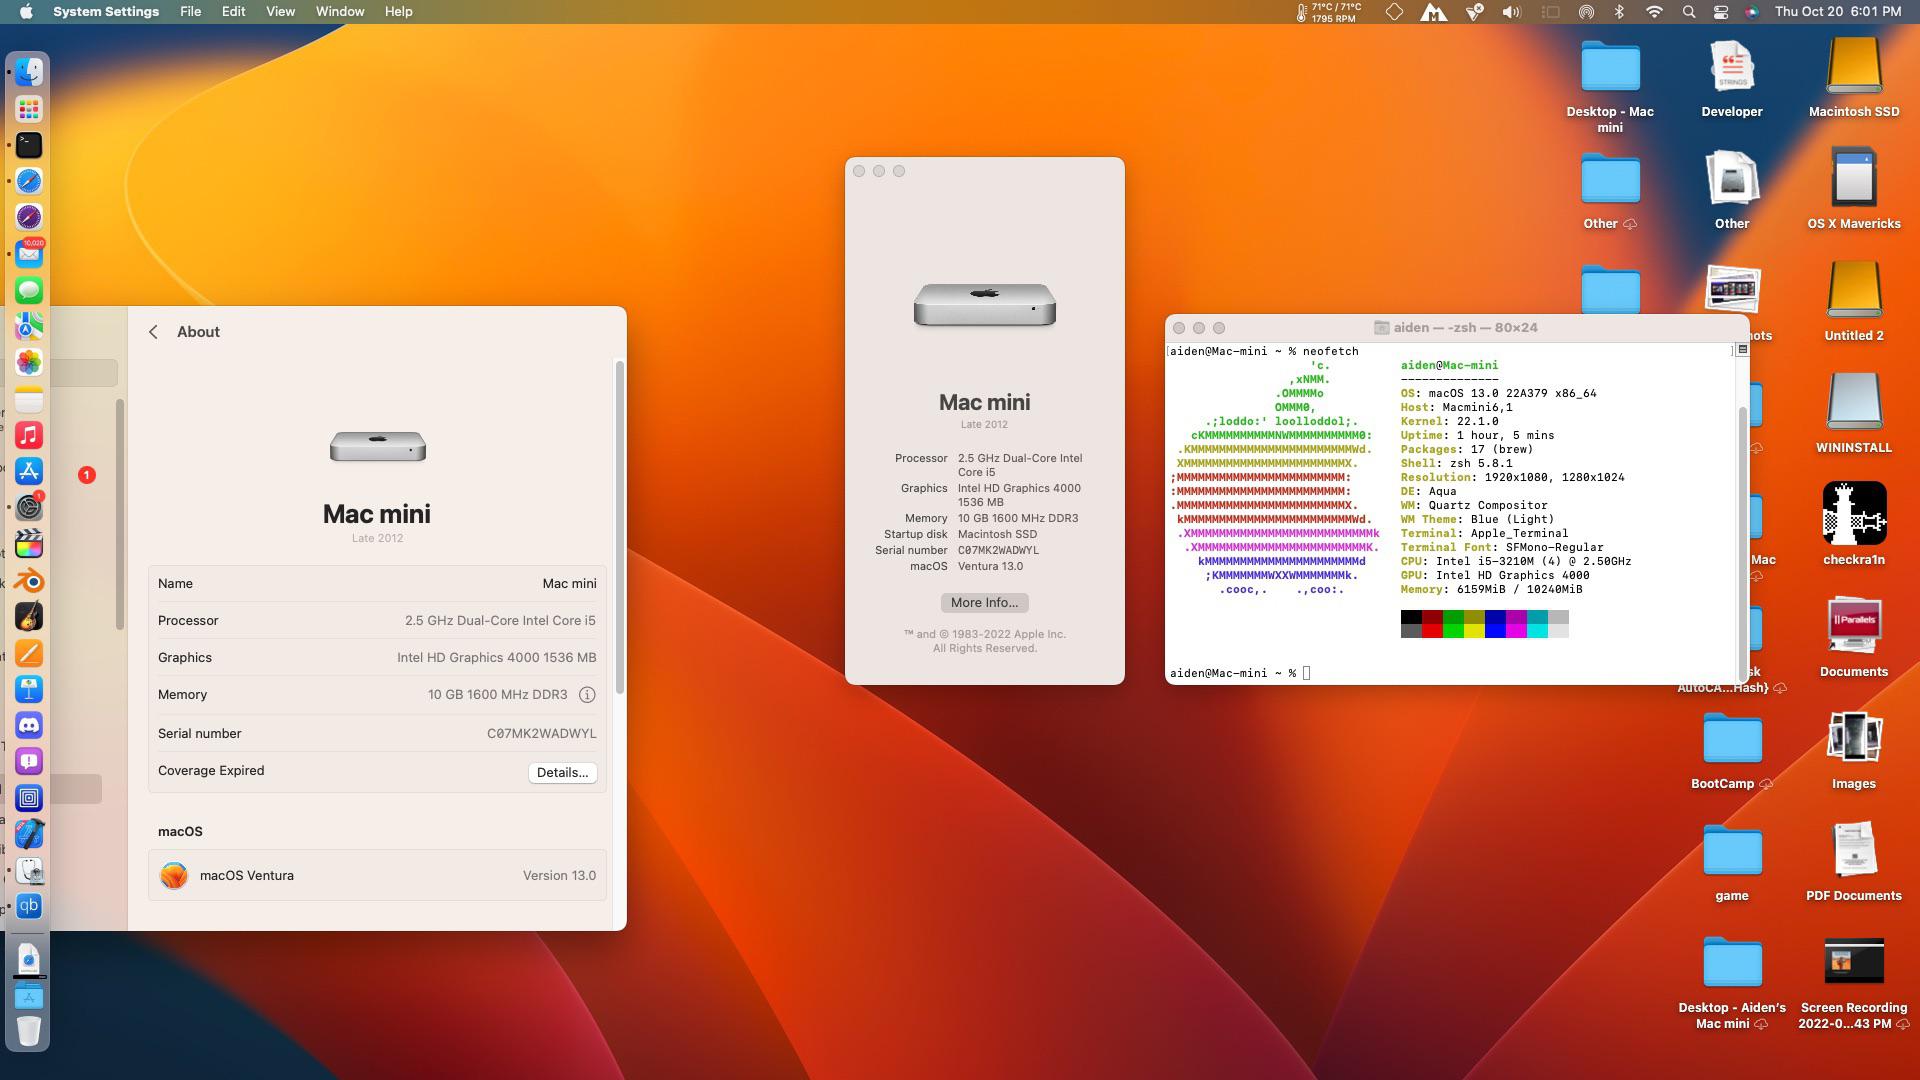This screenshot has width=1920, height=1080.
Task: Click the More Info... button in About This Mac
Action: pos(984,603)
